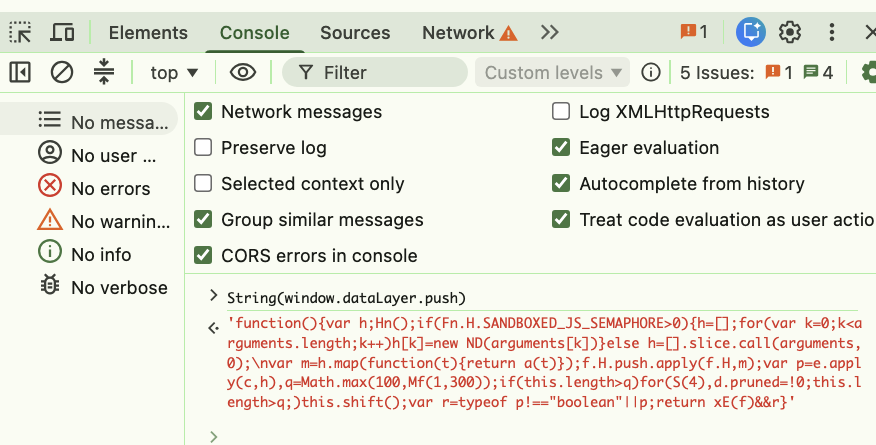Show more tabs with the double chevron

click(550, 32)
